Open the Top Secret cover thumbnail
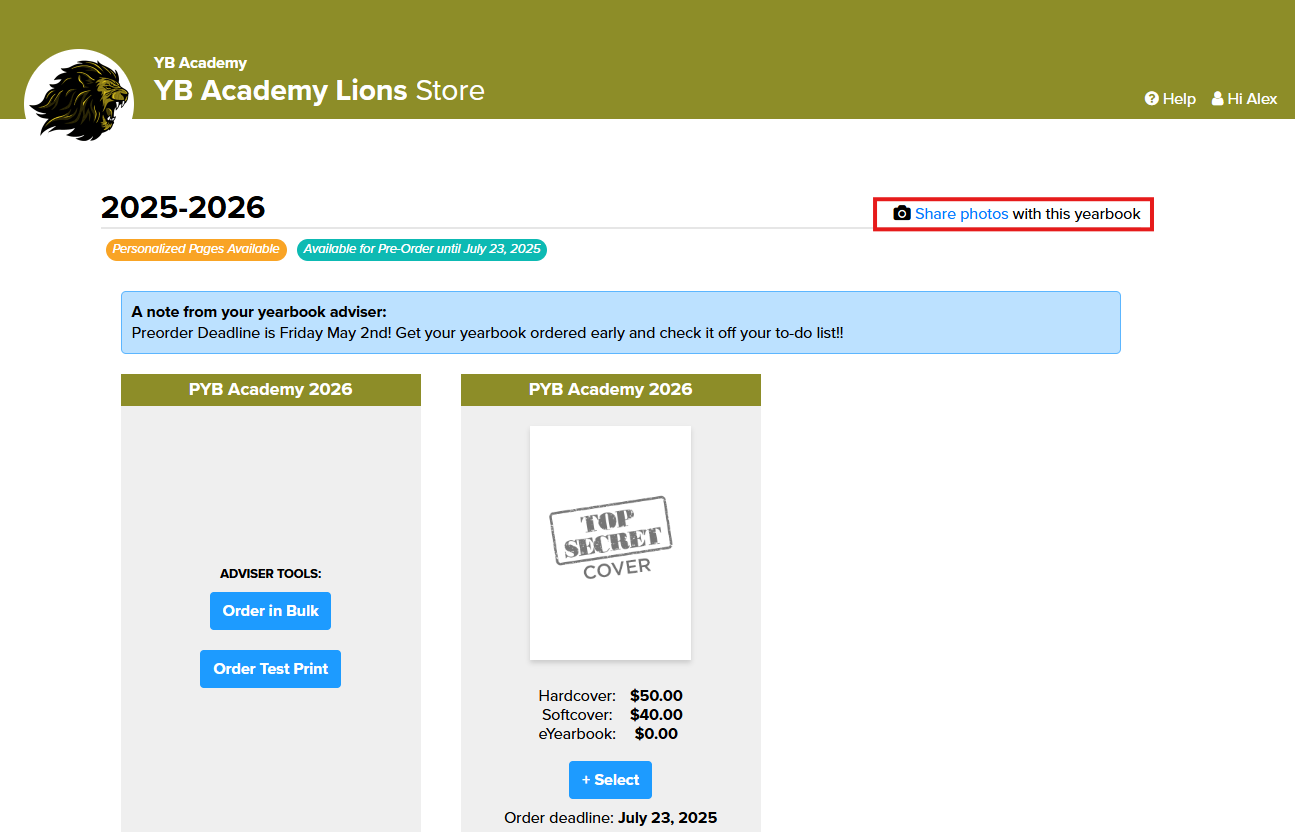This screenshot has height=832, width=1295. click(x=610, y=543)
